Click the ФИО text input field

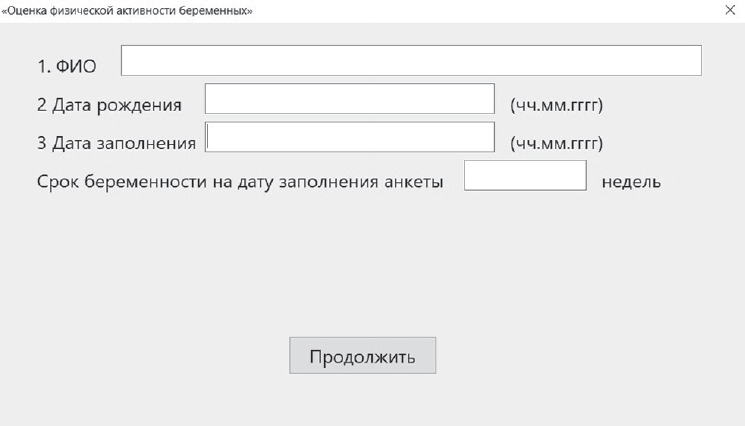411,61
